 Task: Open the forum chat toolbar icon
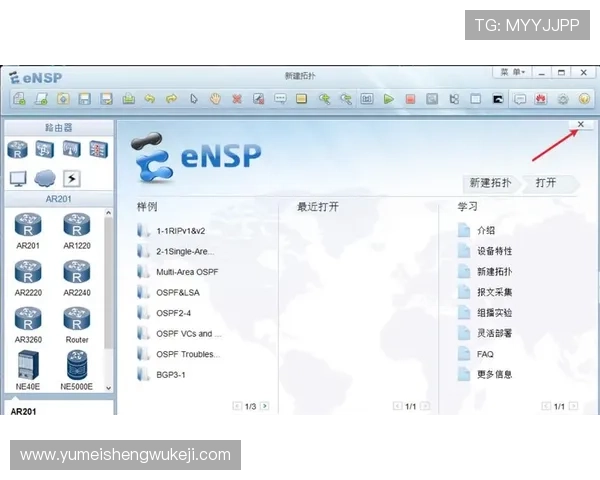click(x=520, y=99)
